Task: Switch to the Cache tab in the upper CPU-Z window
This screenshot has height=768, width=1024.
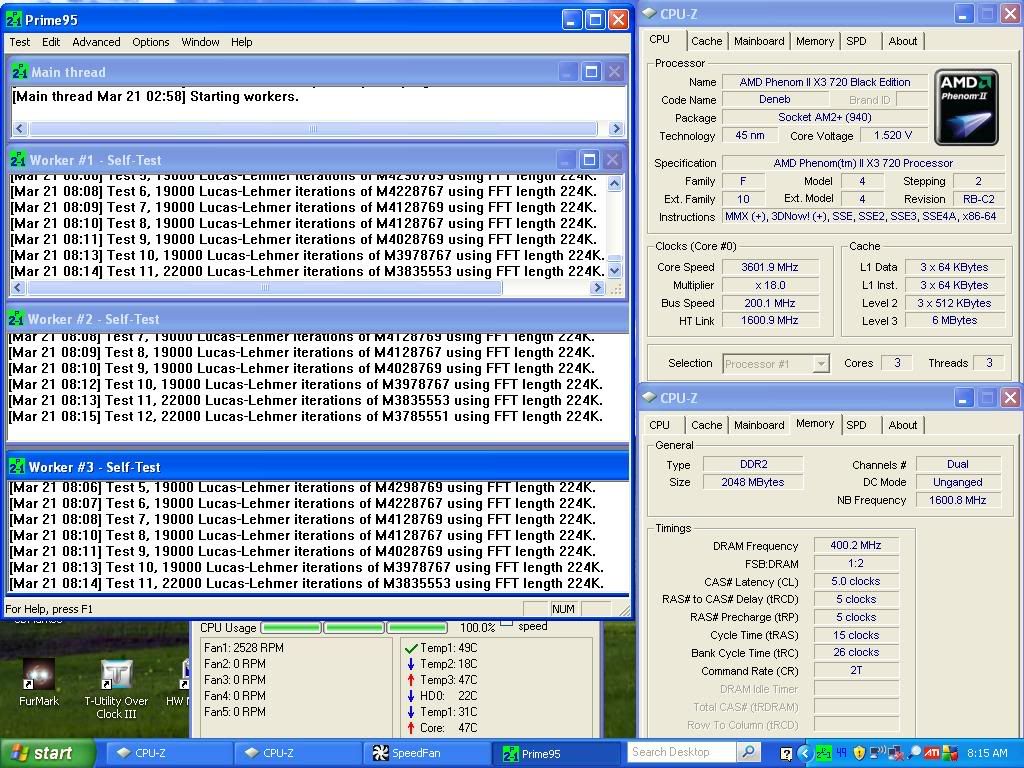Action: click(x=707, y=41)
